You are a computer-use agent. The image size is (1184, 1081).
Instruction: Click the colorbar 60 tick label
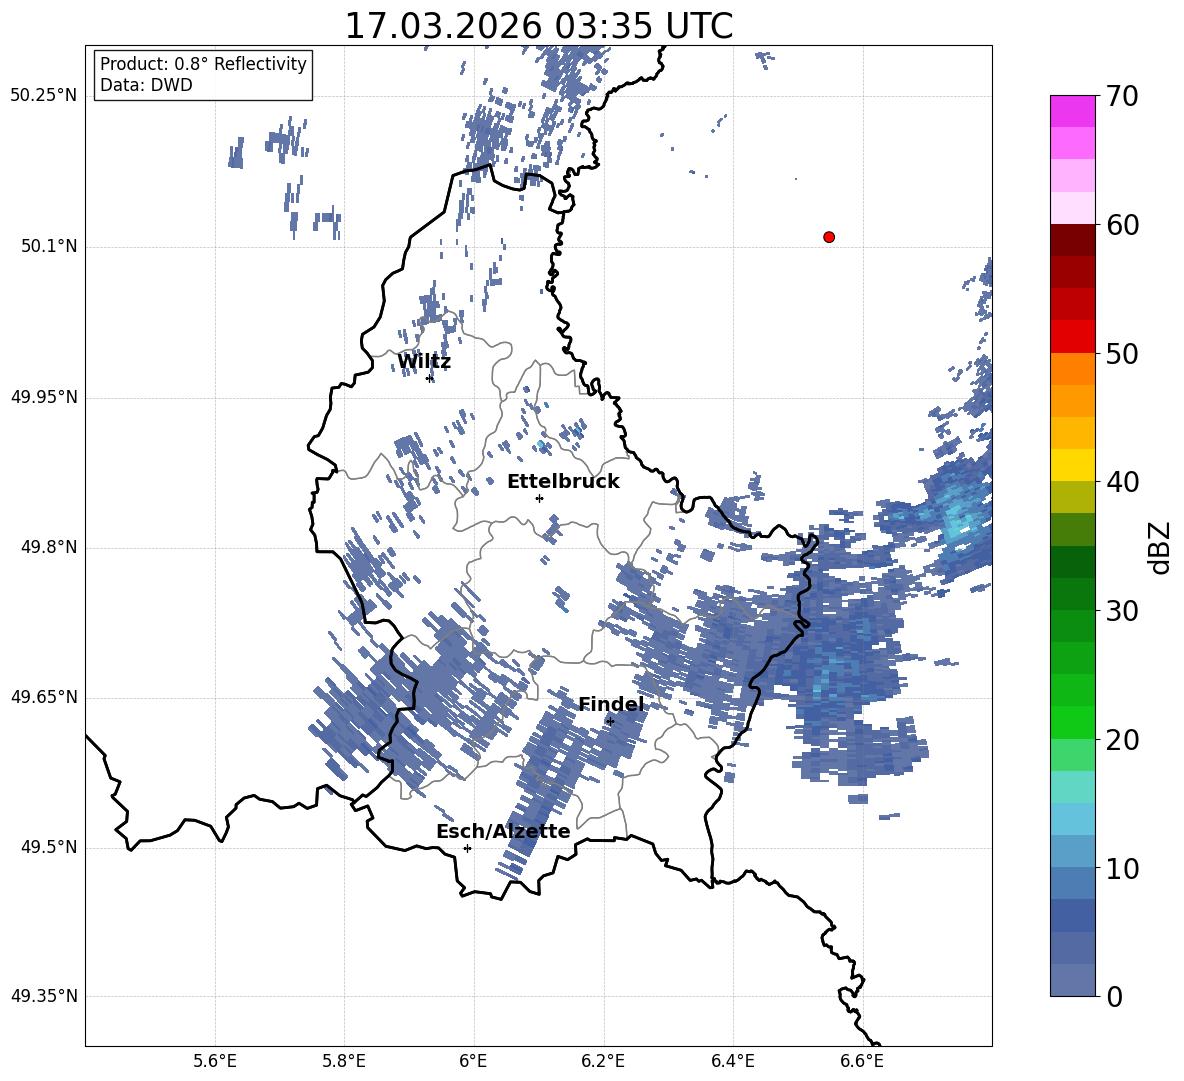(1122, 225)
